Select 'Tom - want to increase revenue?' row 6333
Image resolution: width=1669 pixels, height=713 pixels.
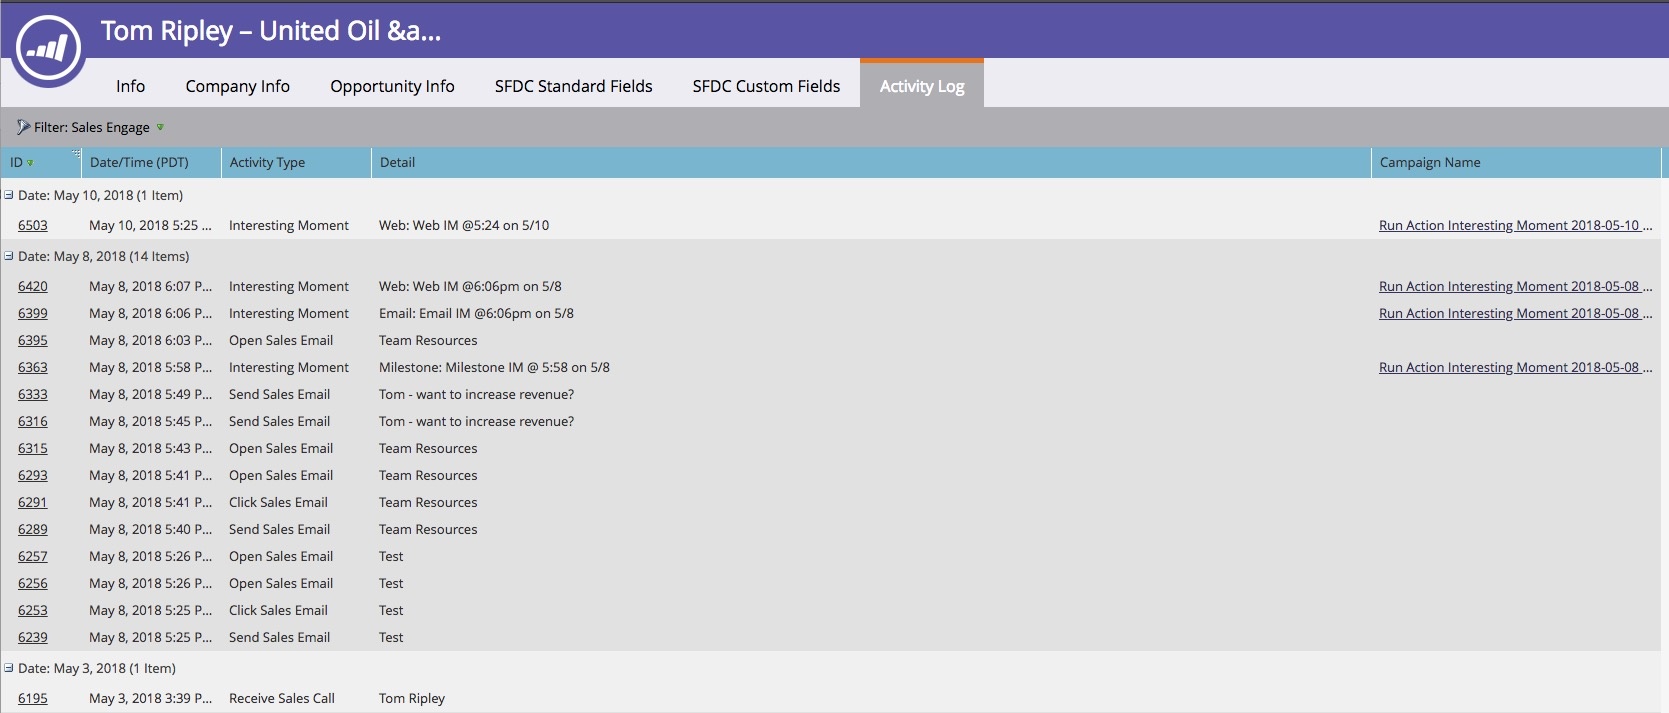(x=476, y=394)
